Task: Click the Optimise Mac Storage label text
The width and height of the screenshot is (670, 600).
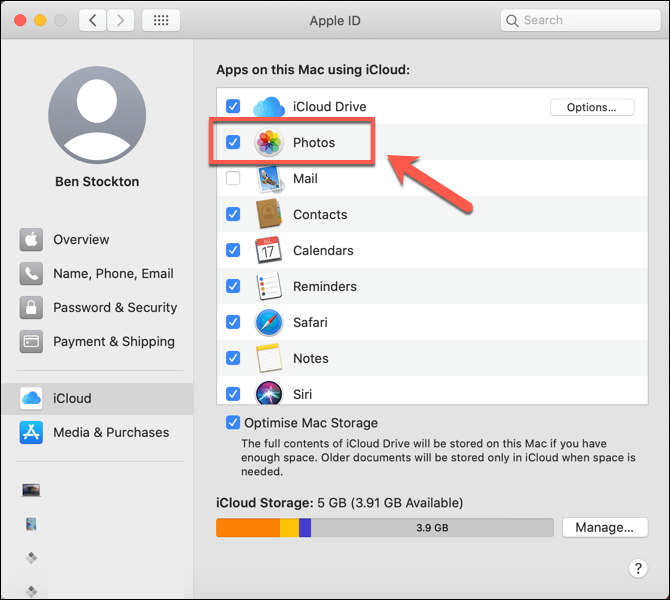Action: [x=311, y=423]
